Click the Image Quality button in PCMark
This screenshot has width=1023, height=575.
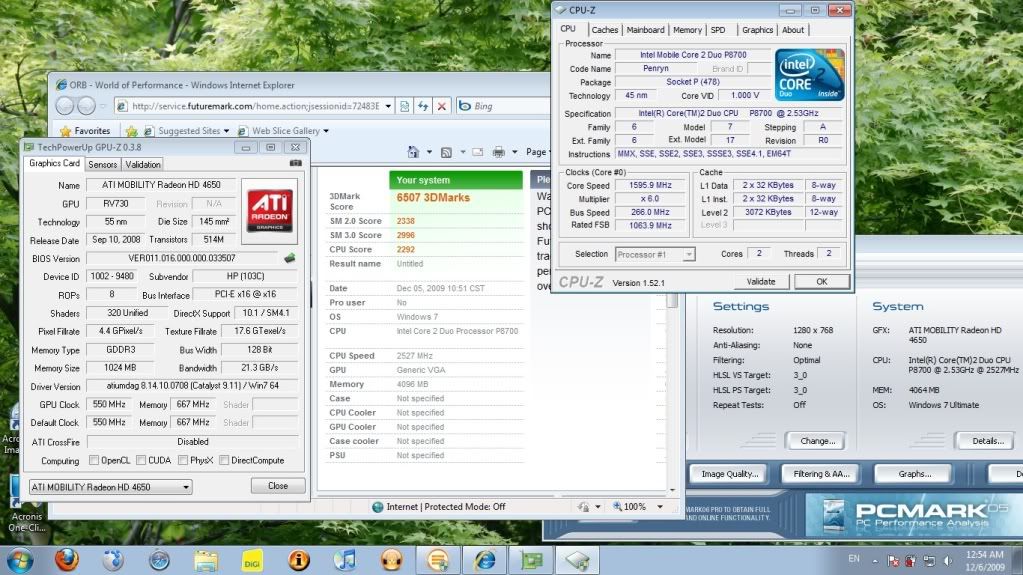tap(729, 474)
